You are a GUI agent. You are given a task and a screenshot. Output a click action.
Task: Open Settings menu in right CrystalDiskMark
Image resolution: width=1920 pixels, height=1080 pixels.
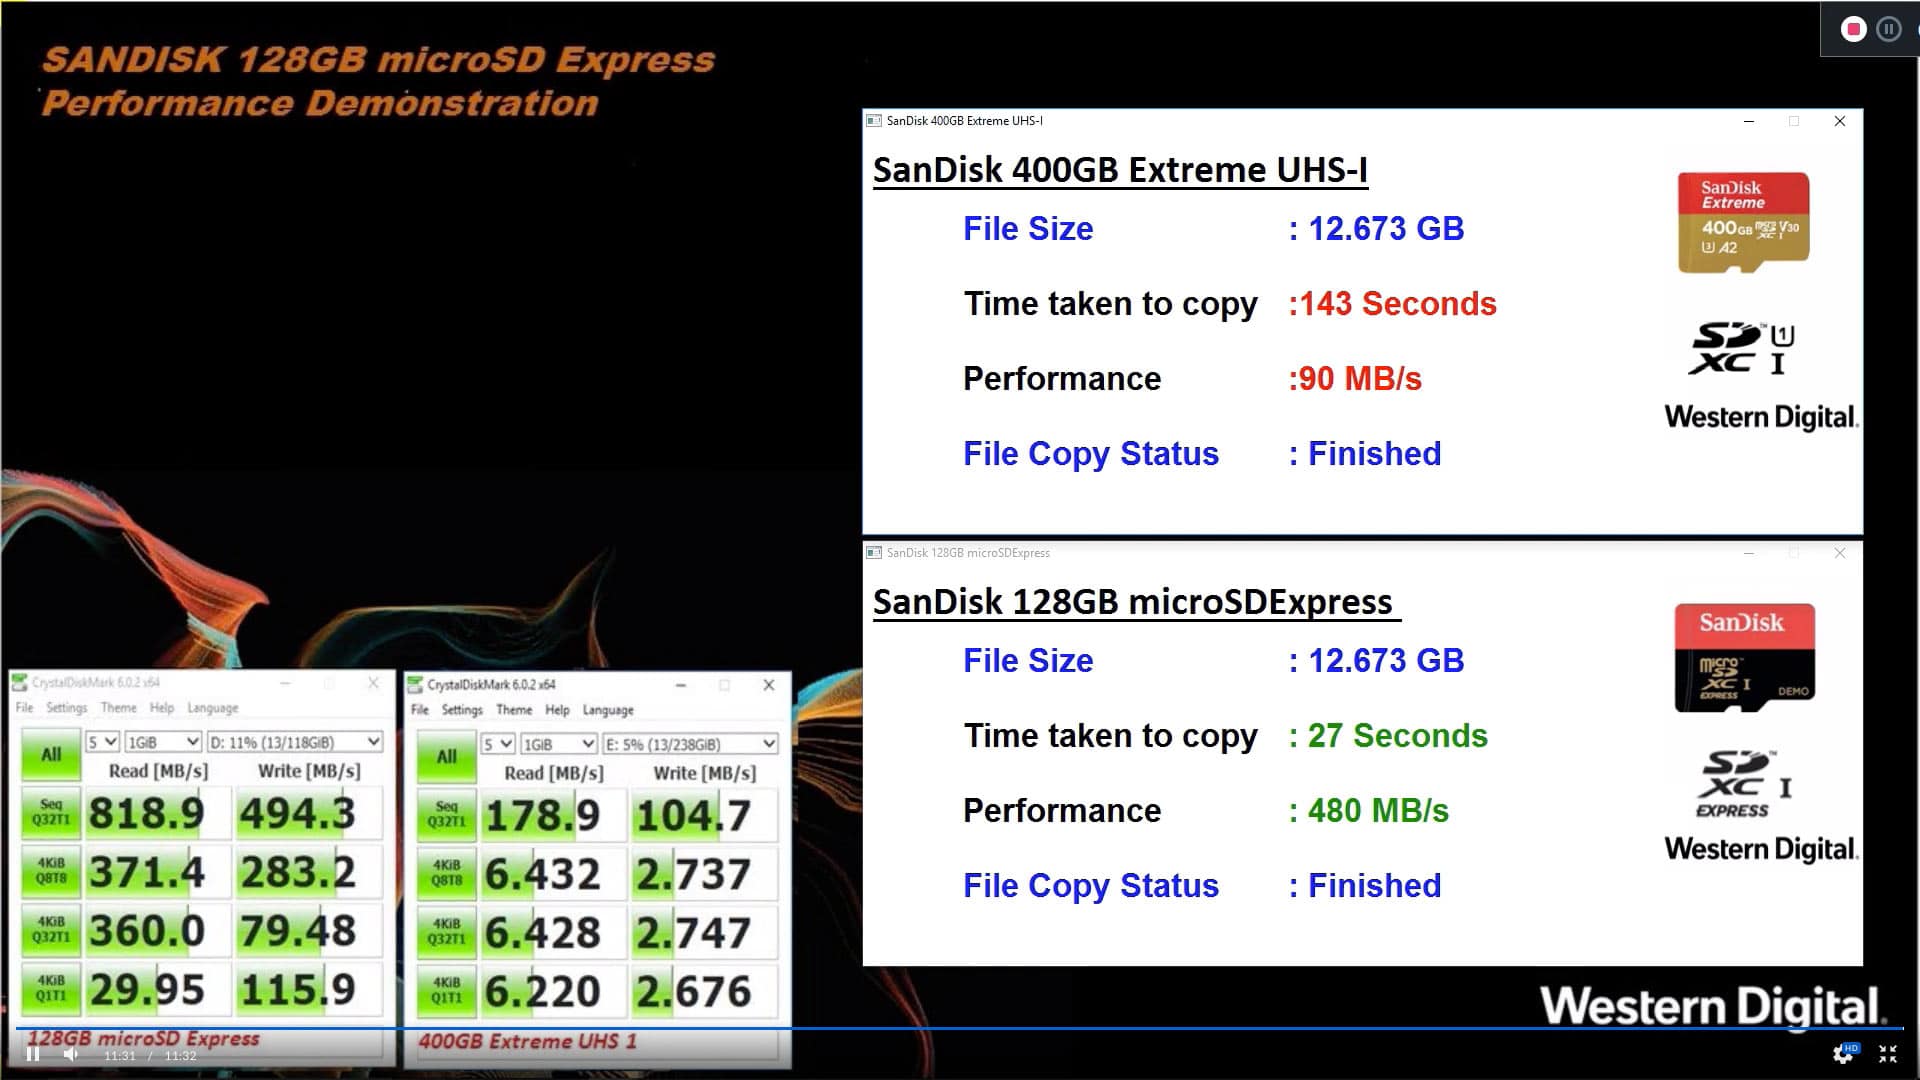[462, 710]
